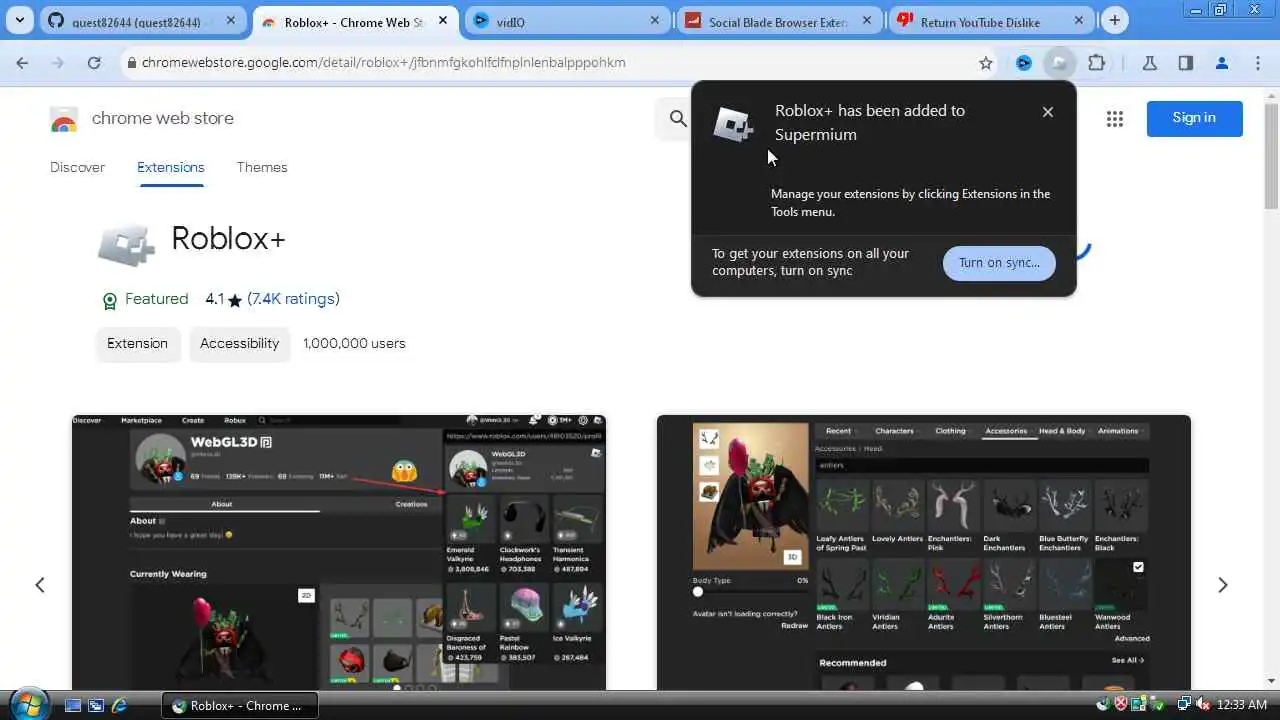Bookmark this page with the star
Viewport: 1280px width, 720px height.
[986, 62]
